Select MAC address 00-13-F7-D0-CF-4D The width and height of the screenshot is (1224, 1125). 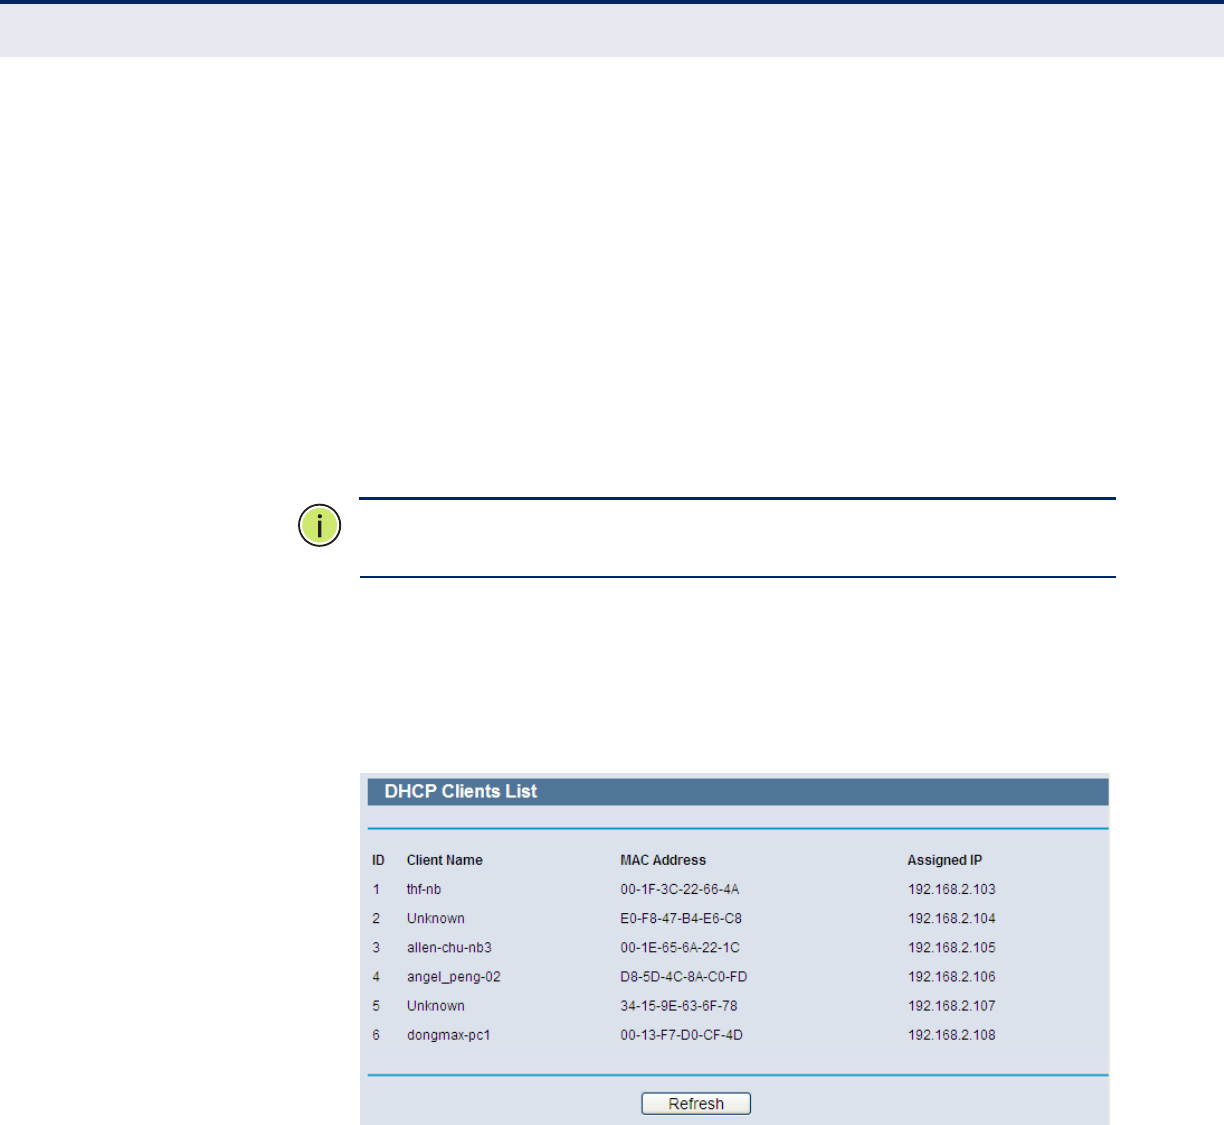tap(682, 1035)
